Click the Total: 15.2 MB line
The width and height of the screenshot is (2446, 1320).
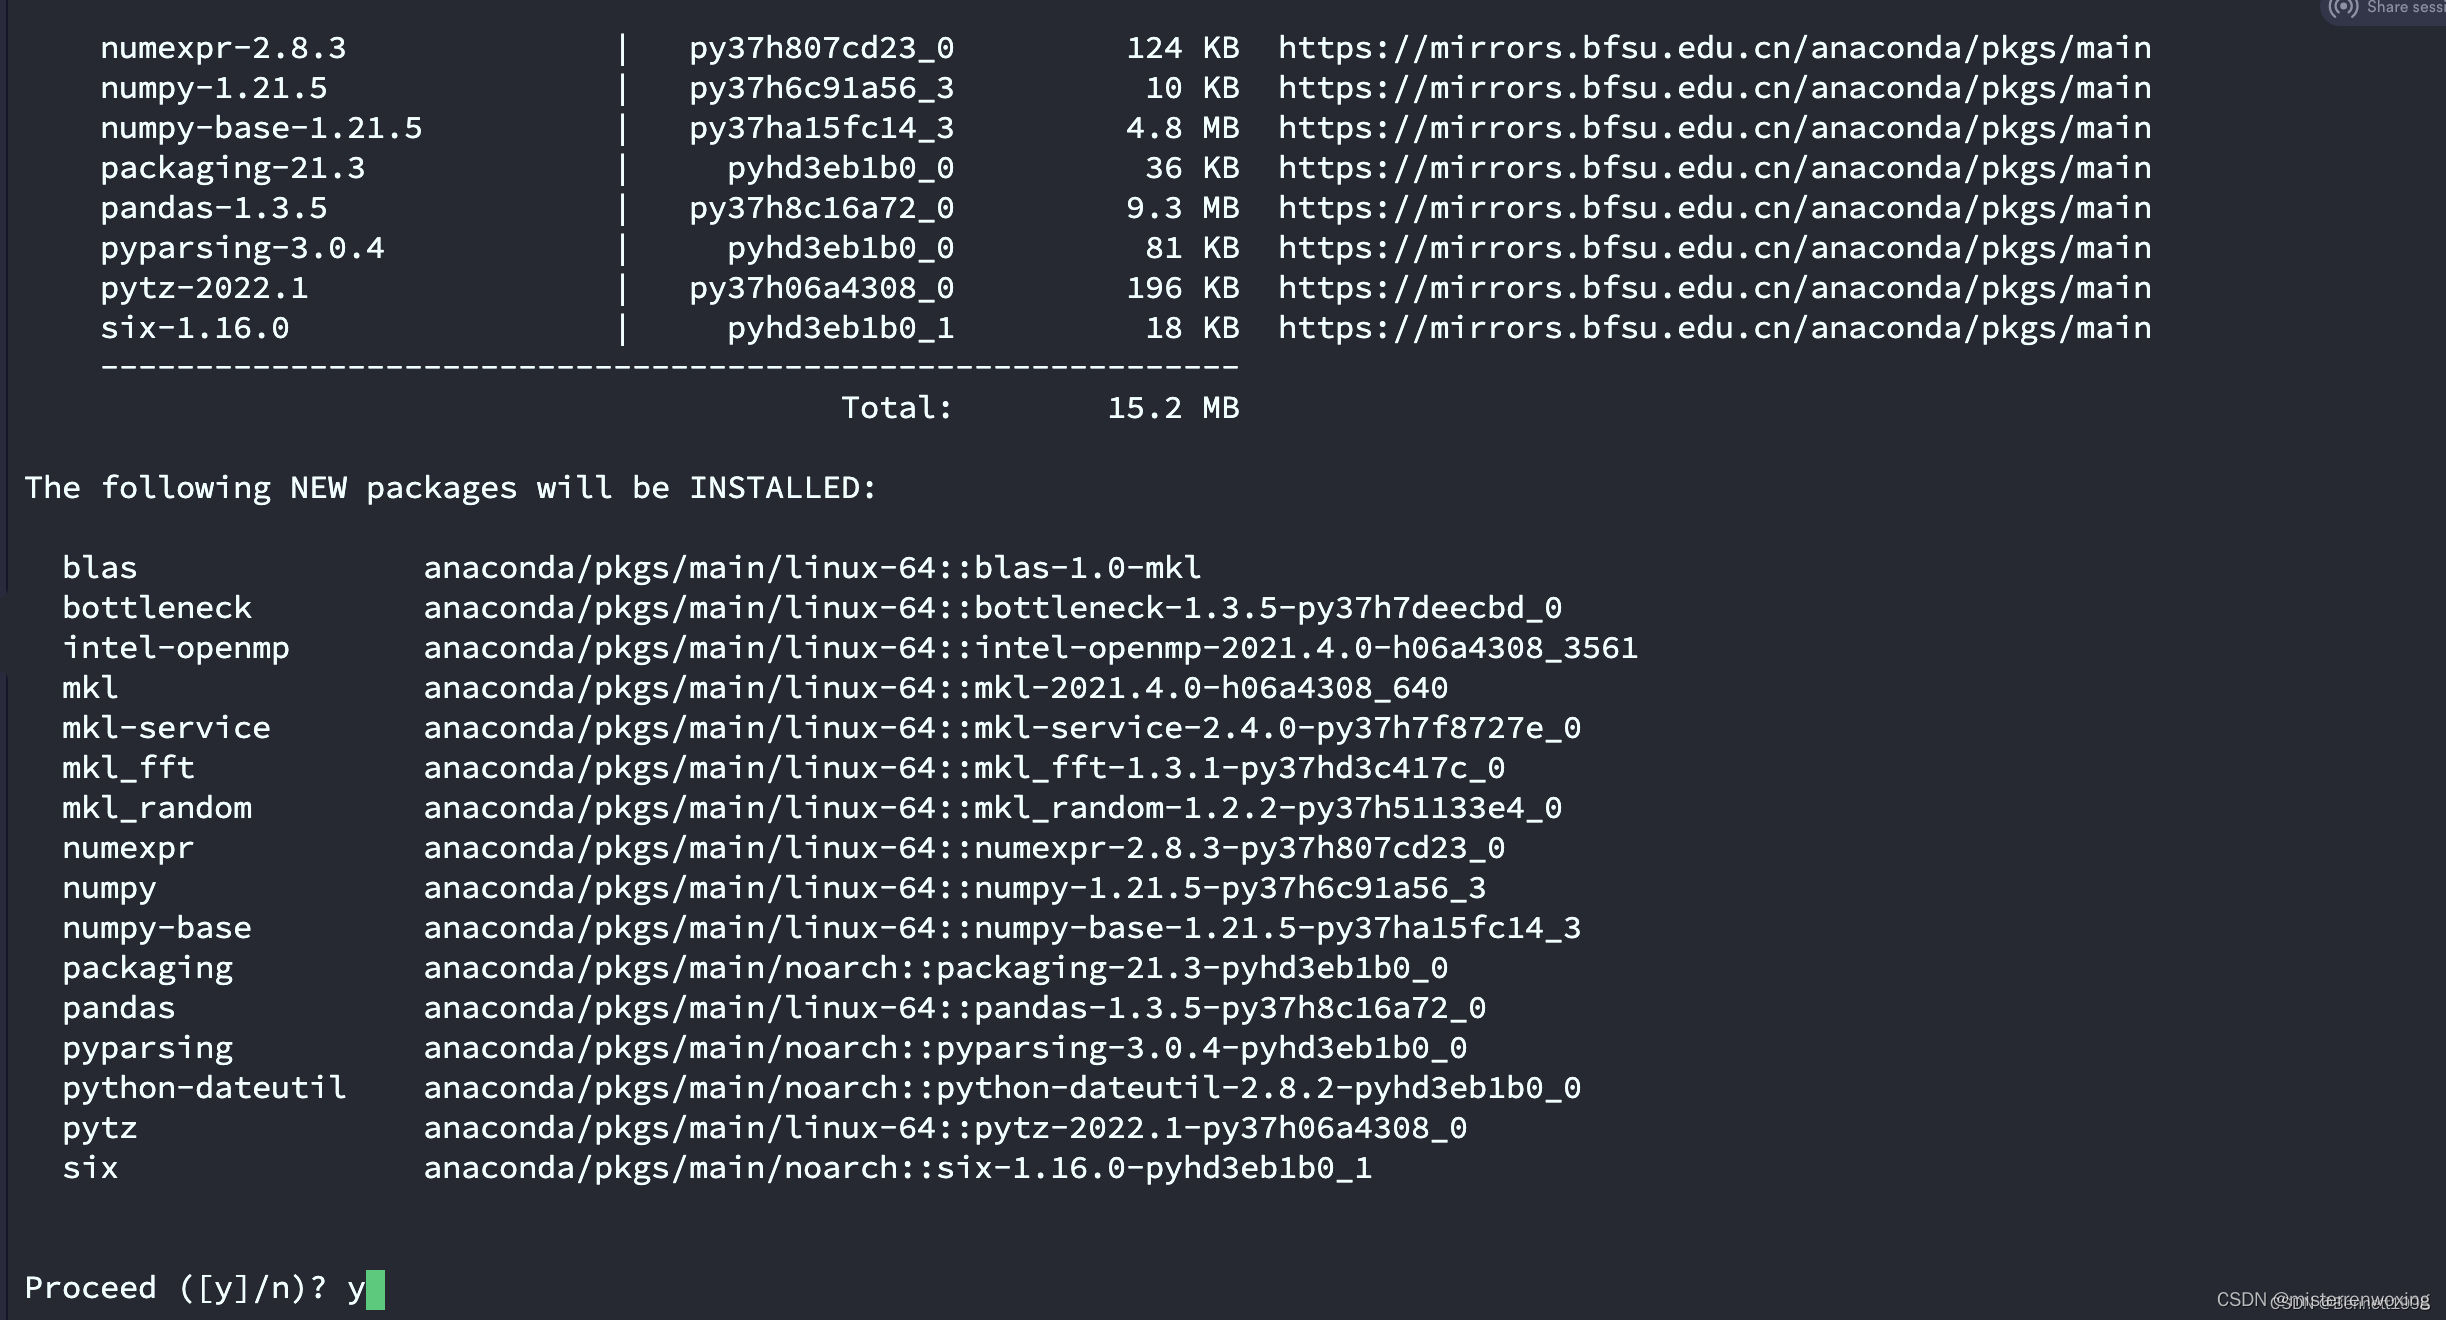pyautogui.click(x=1040, y=408)
